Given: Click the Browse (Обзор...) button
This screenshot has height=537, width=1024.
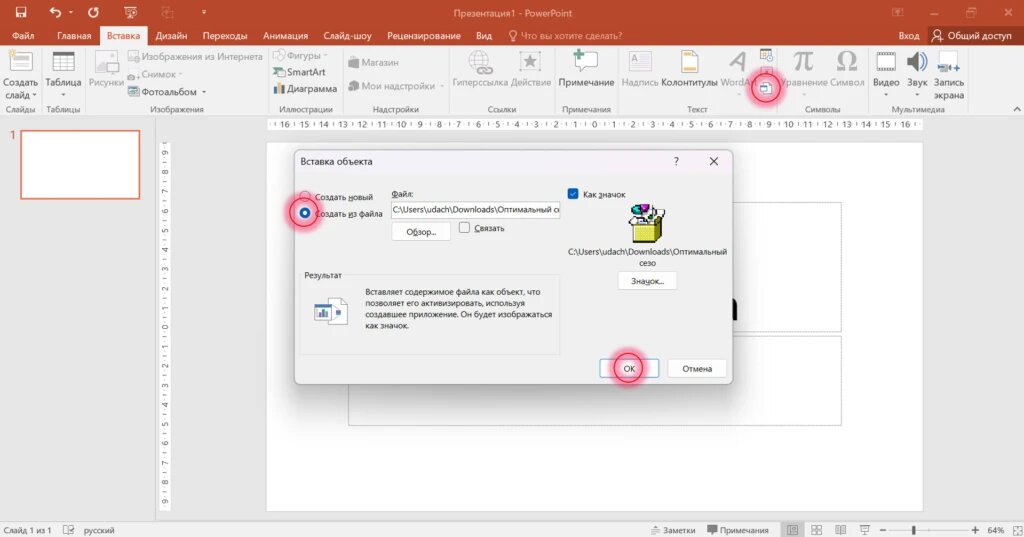Looking at the screenshot, I should click(421, 232).
